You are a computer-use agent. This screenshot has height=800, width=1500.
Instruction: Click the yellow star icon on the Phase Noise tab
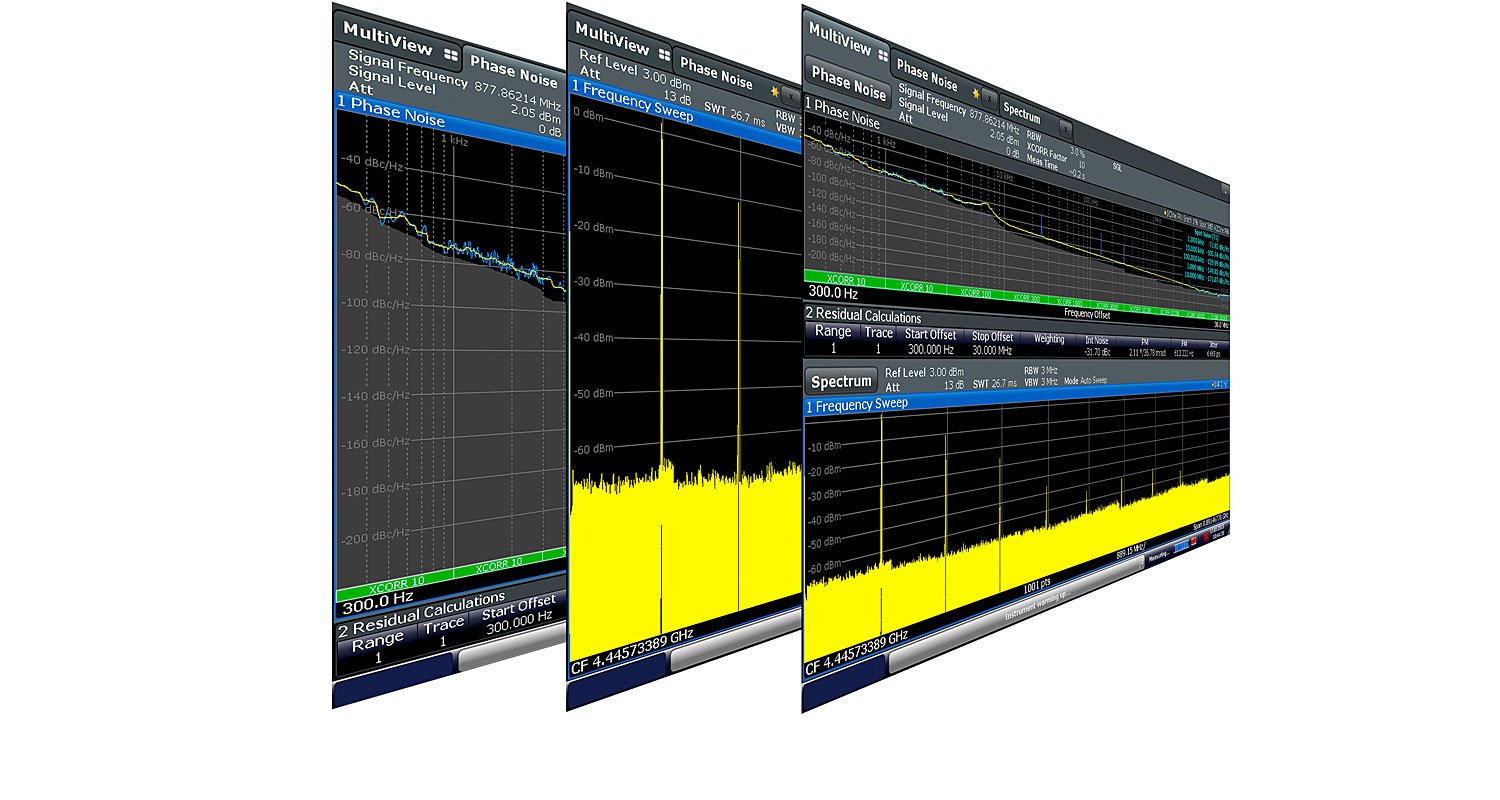[976, 92]
